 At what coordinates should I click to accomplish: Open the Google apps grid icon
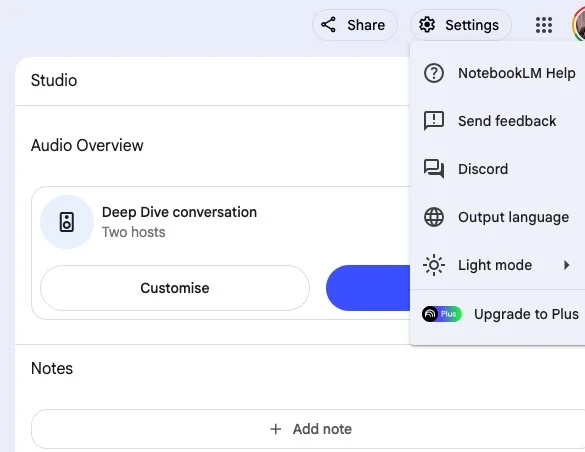pos(544,25)
